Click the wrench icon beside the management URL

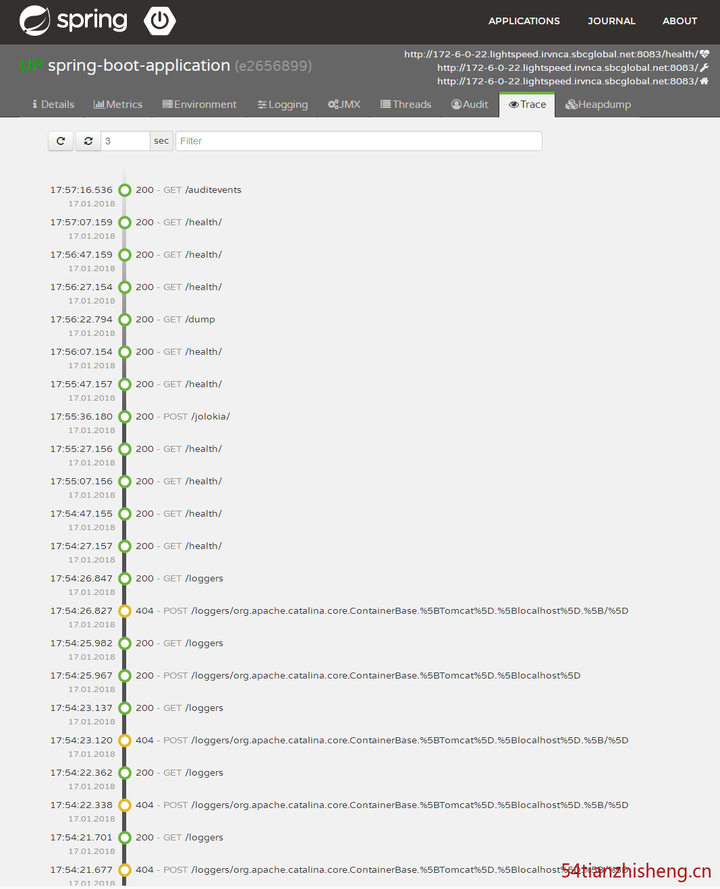pyautogui.click(x=704, y=67)
